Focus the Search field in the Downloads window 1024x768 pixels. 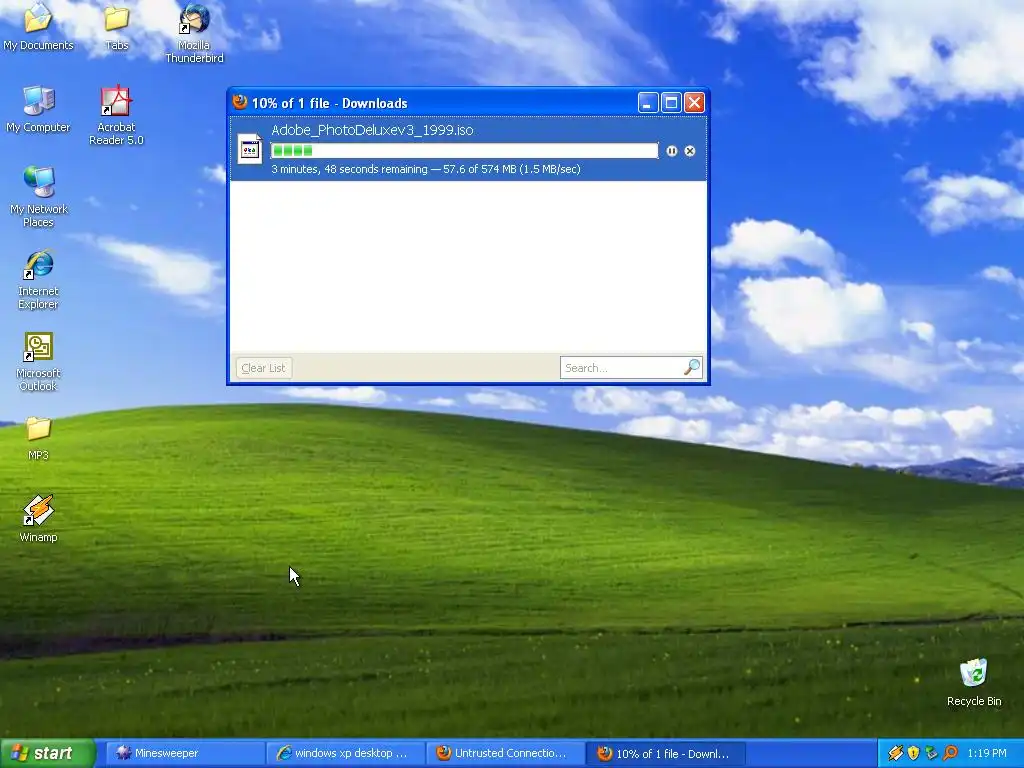(x=631, y=368)
